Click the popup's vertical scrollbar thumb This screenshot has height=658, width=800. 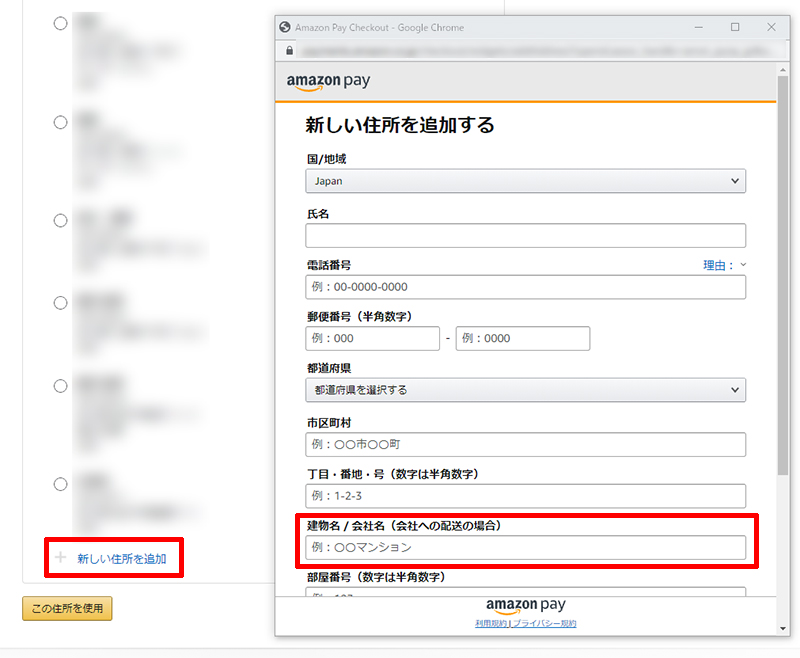point(783,275)
